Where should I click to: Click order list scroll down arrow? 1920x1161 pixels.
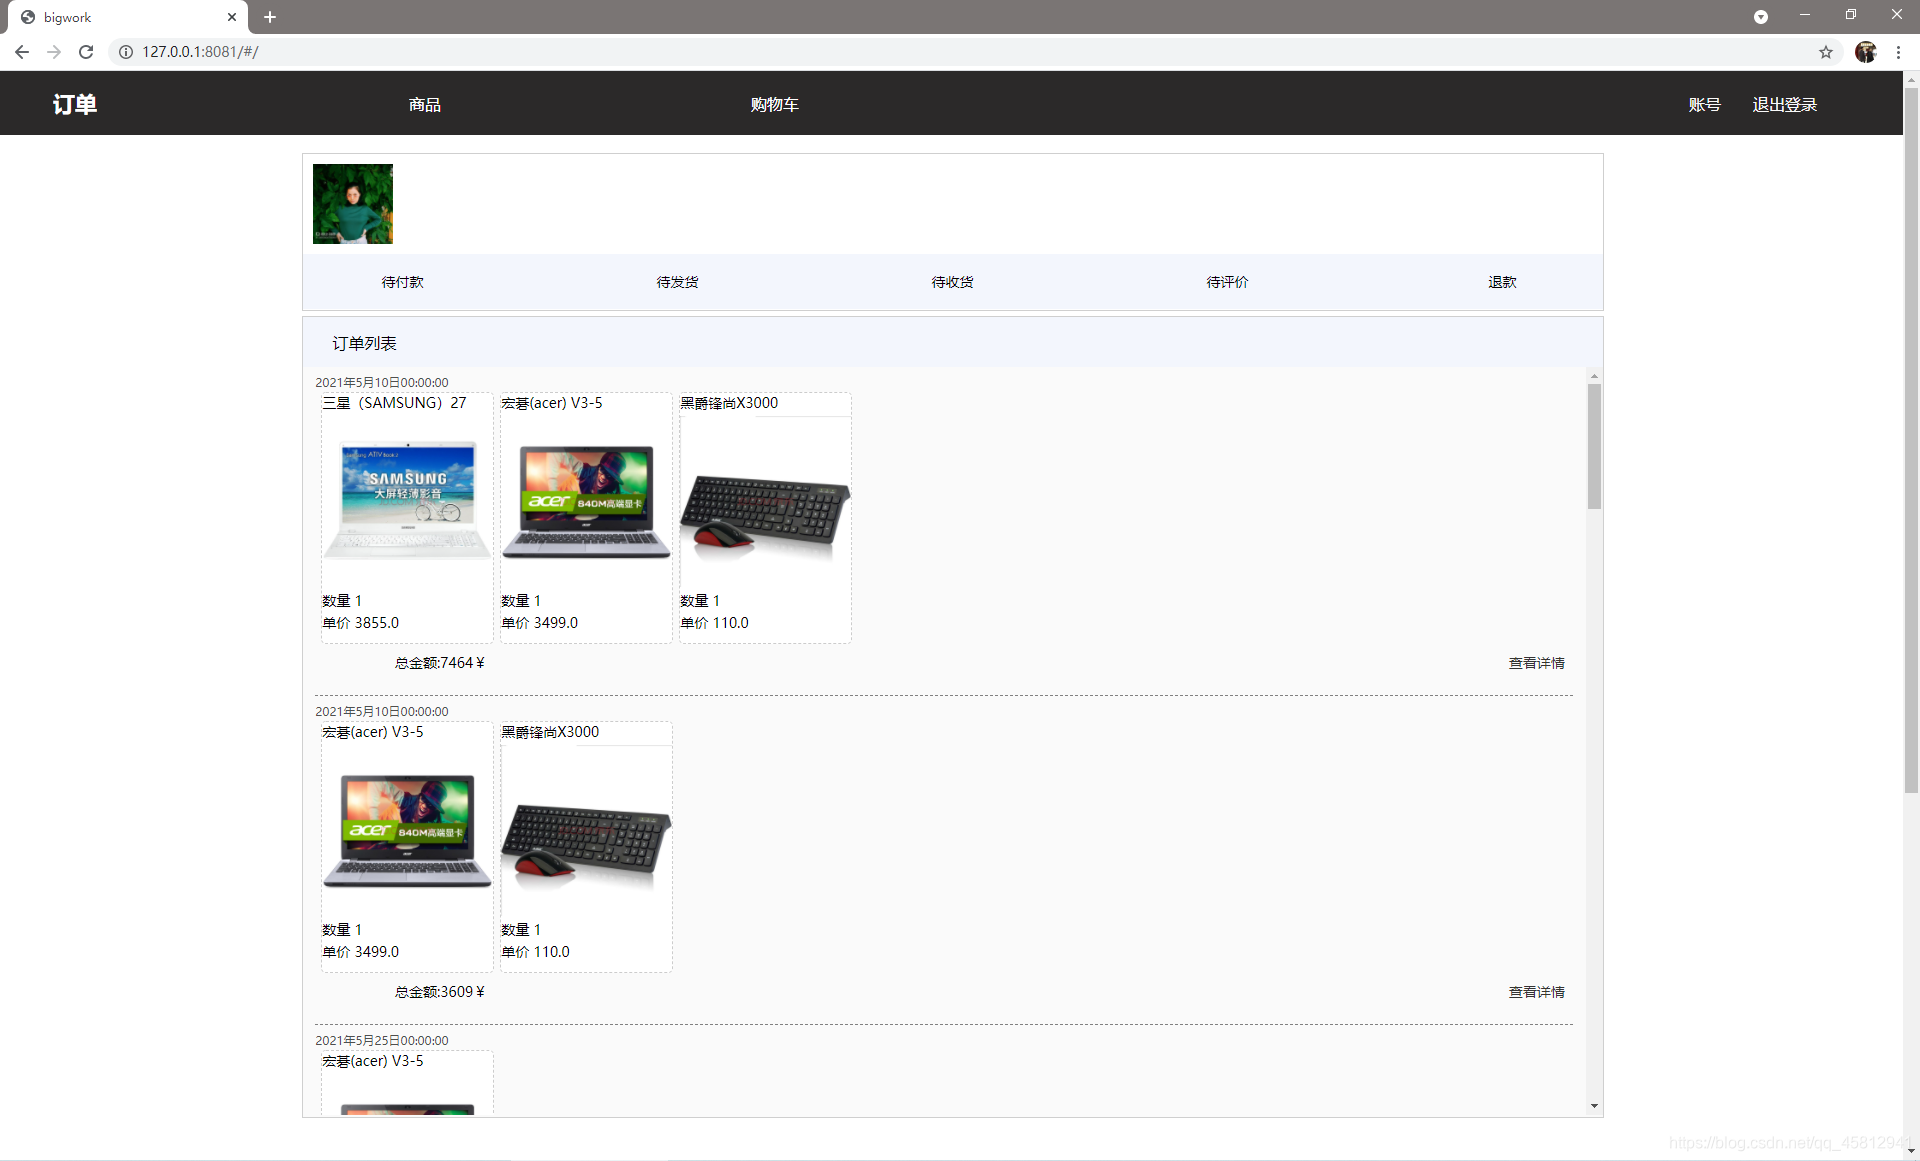pos(1594,1106)
